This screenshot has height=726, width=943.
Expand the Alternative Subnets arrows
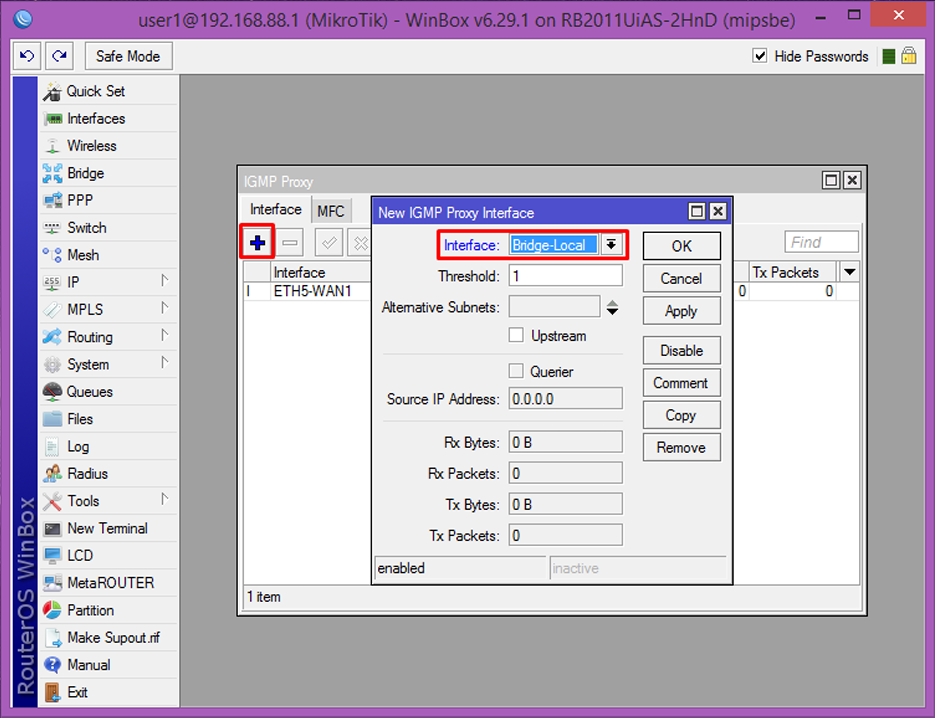[612, 307]
